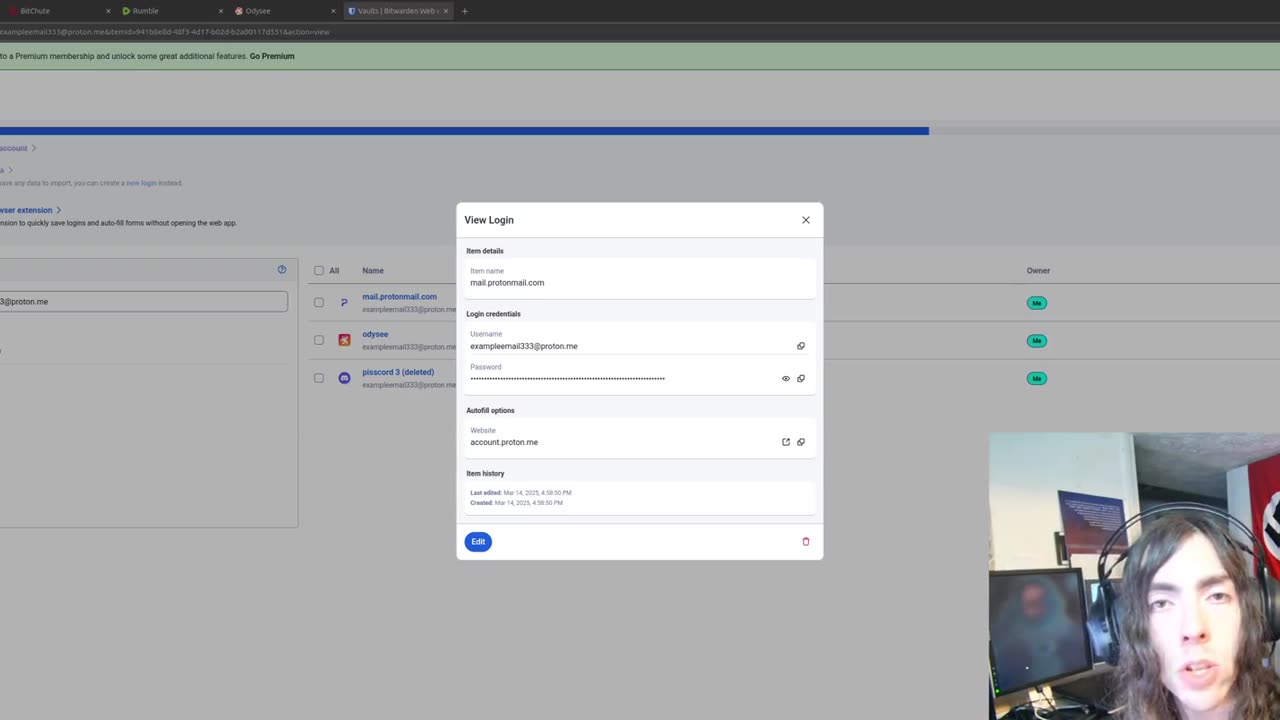Viewport: 1280px width, 720px height.
Task: Click the masked Password dots field
Action: point(567,379)
